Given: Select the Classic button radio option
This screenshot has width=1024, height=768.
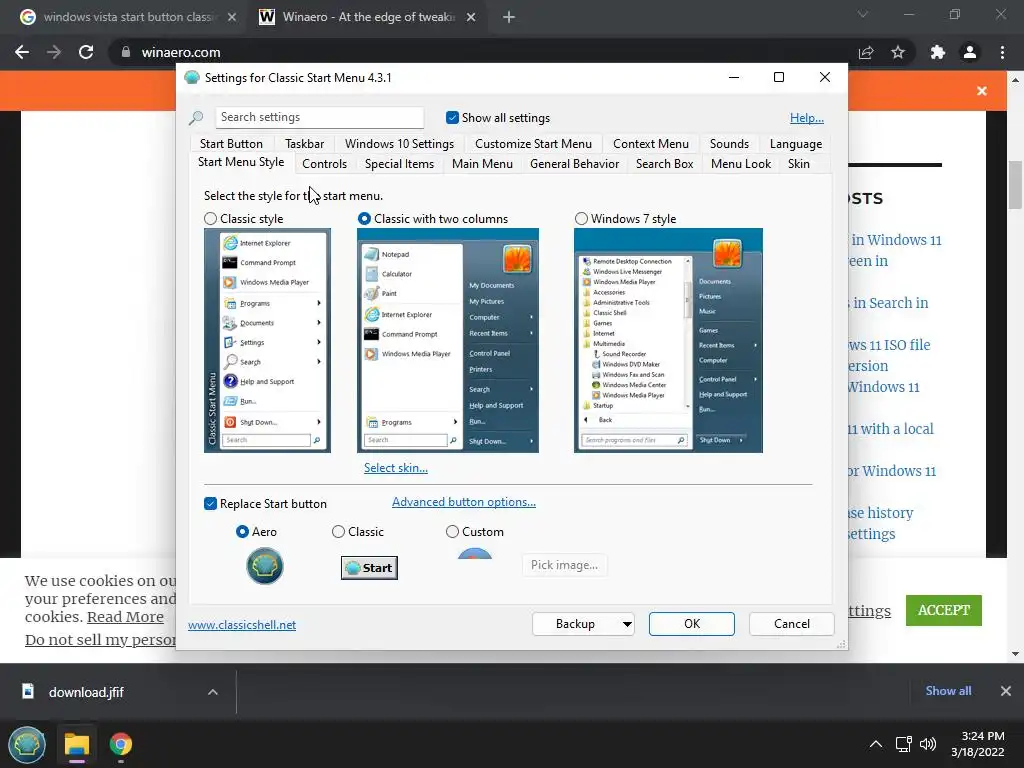Looking at the screenshot, I should 338,532.
